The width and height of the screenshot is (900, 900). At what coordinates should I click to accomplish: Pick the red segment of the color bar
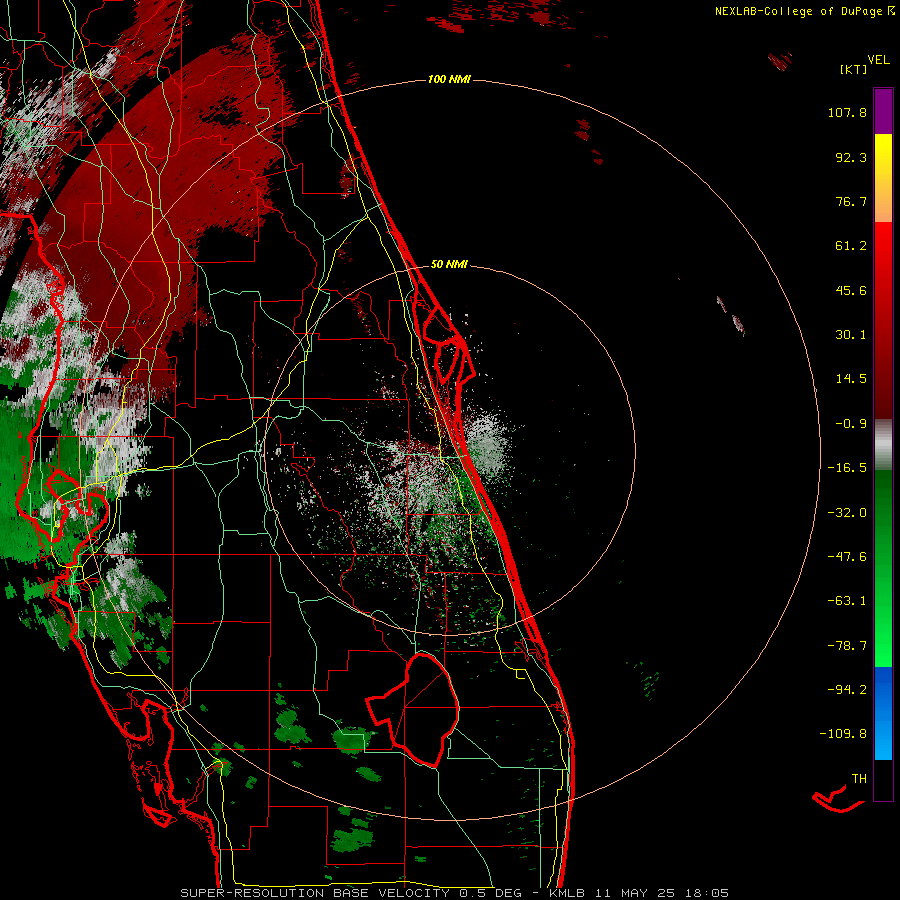(x=883, y=320)
